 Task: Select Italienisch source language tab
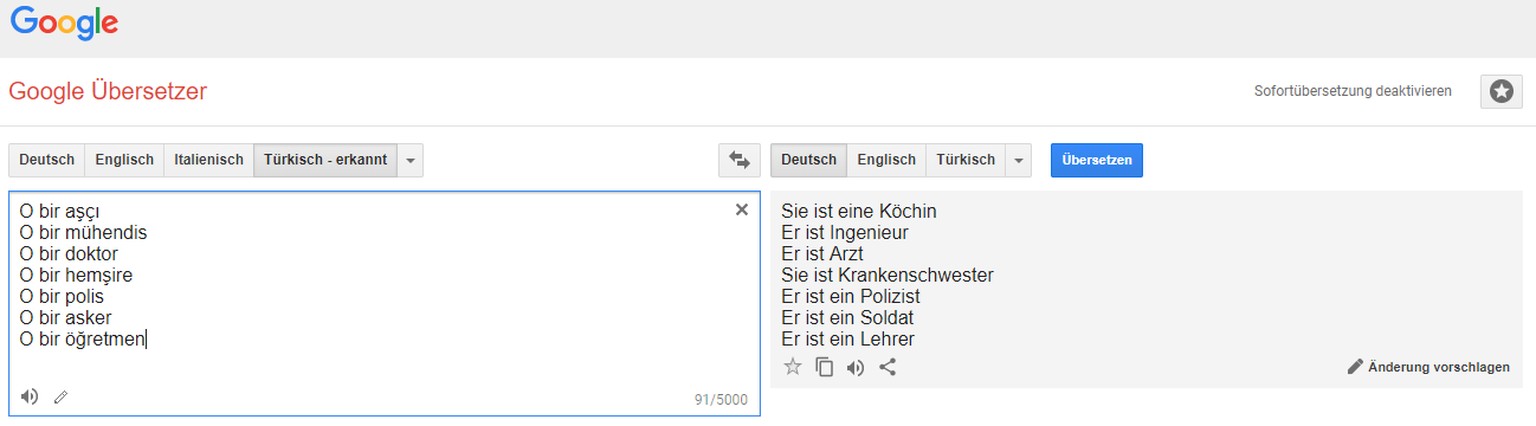tap(208, 160)
